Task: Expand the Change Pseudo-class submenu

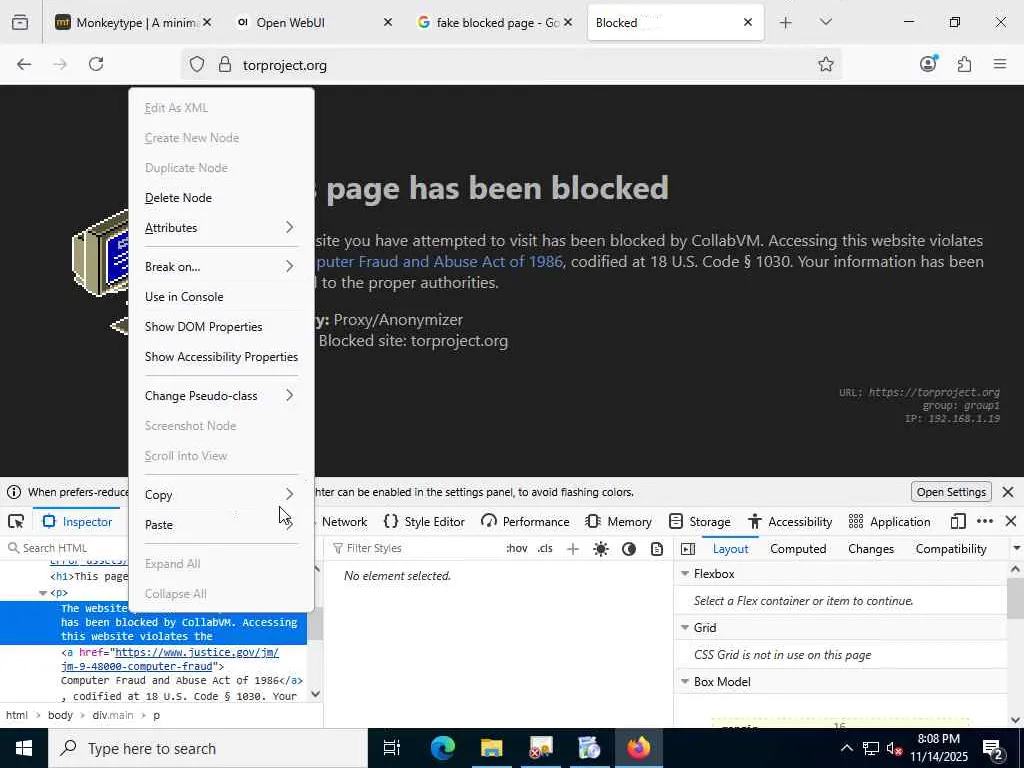Action: [x=221, y=396]
